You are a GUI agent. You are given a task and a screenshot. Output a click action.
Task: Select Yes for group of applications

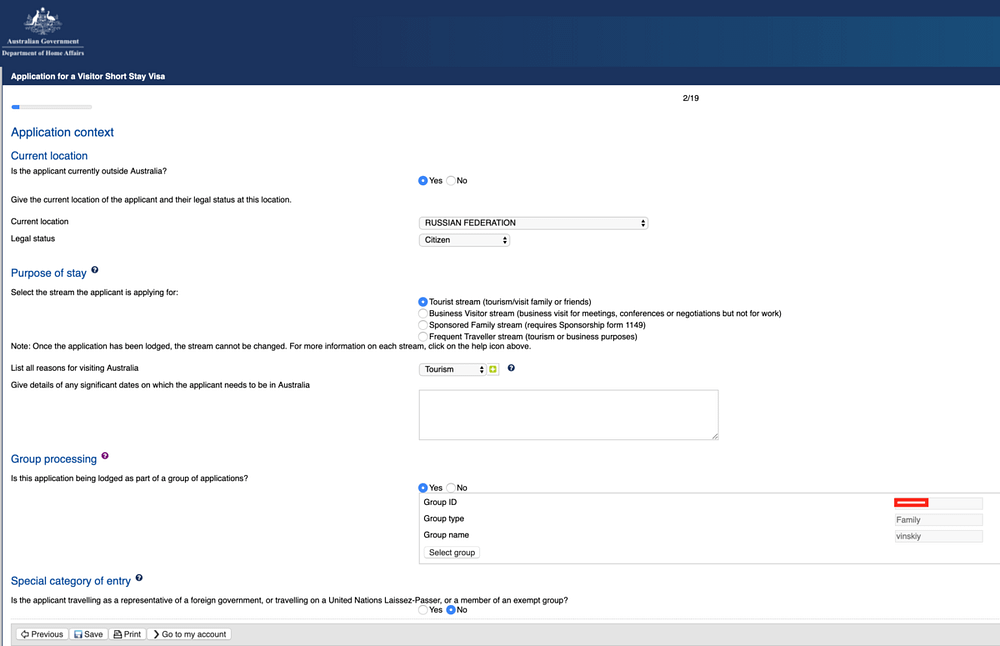point(423,488)
